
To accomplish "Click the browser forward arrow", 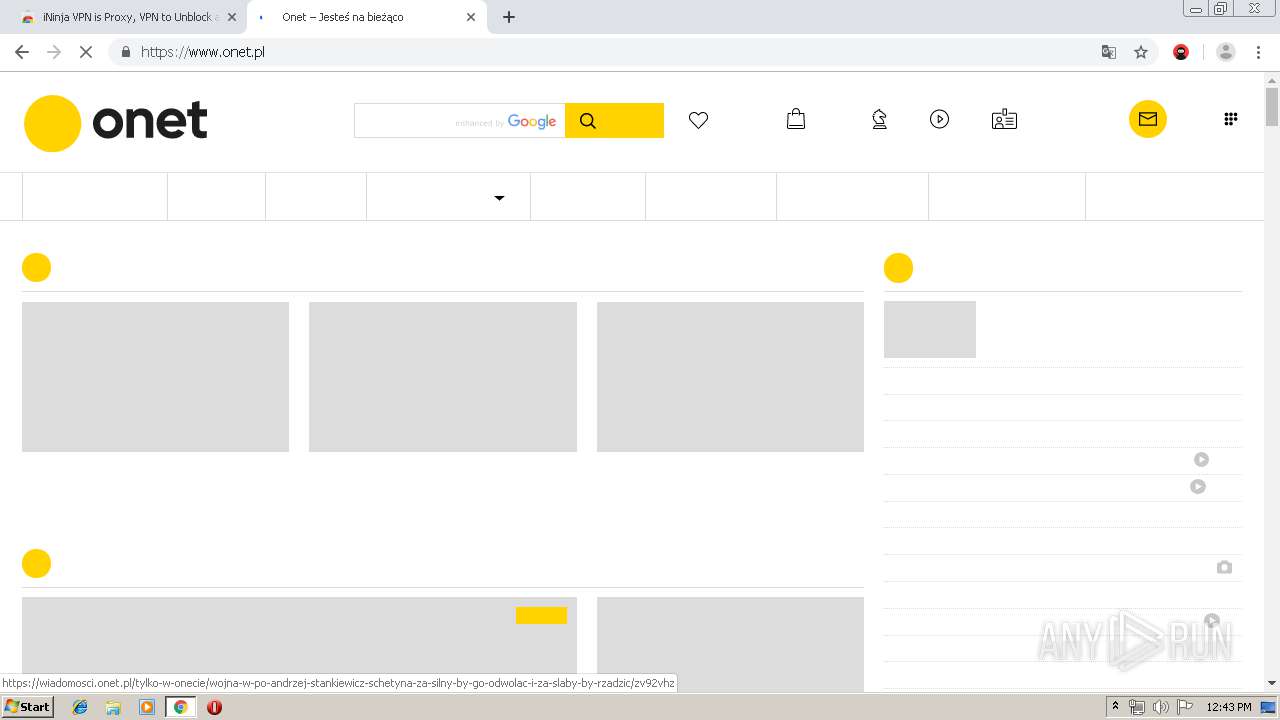I will pyautogui.click(x=54, y=52).
